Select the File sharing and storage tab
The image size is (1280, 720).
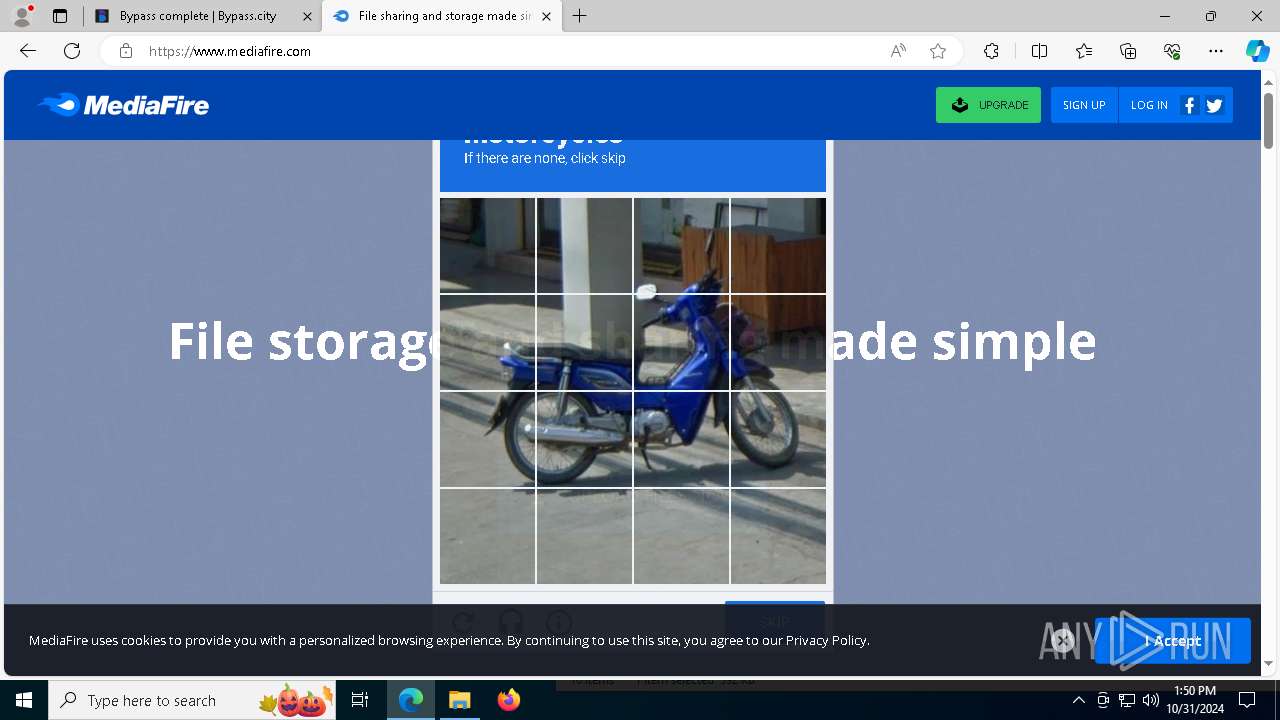[440, 16]
